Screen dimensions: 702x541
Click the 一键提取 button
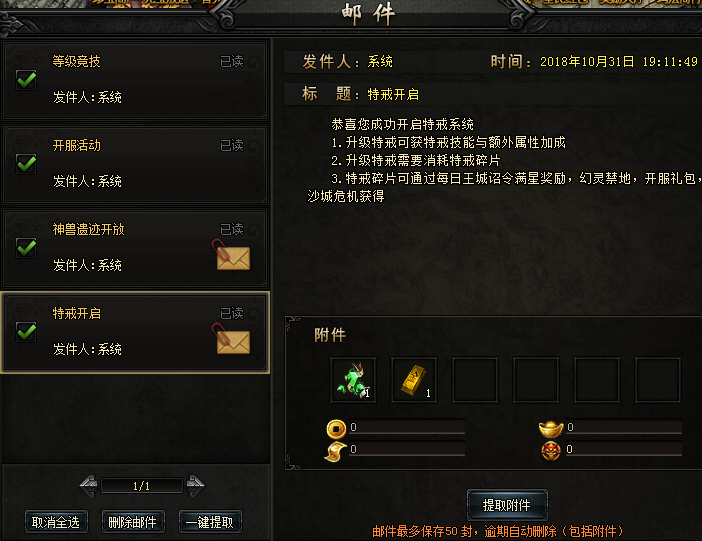click(210, 522)
